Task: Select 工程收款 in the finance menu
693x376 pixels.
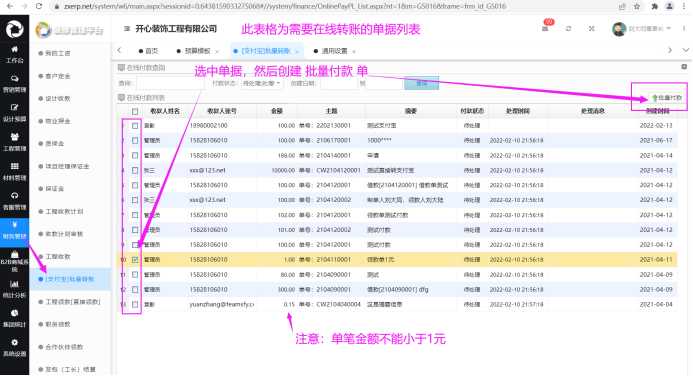Action: click(x=58, y=257)
